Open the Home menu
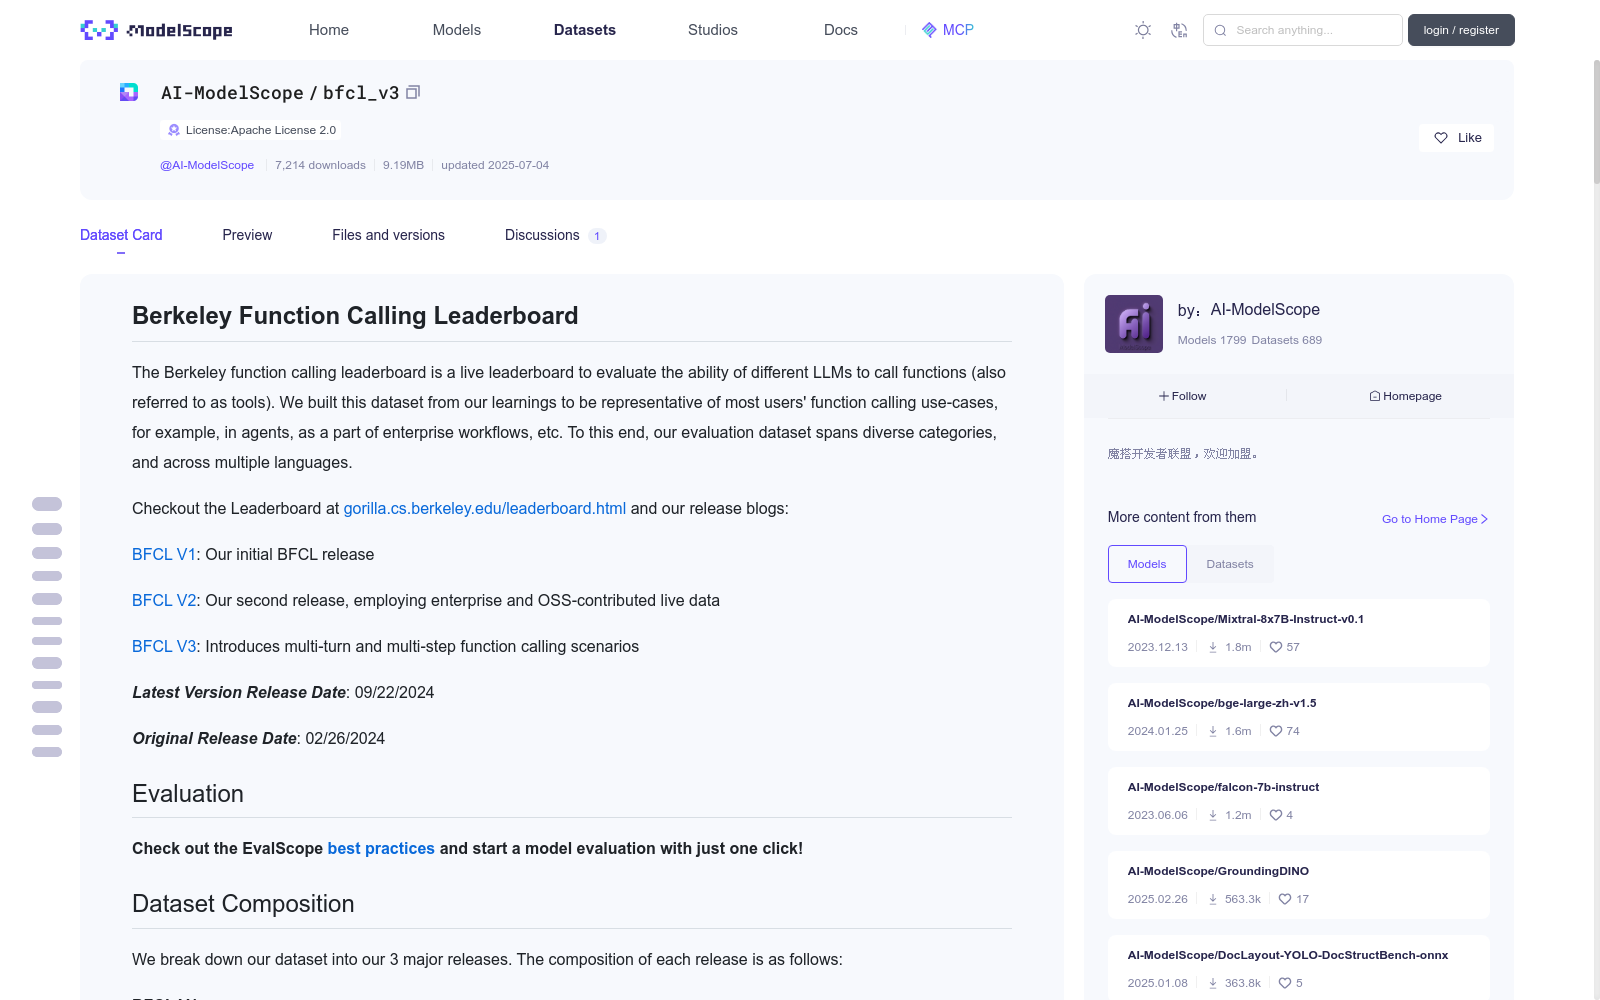The height and width of the screenshot is (1000, 1600). pyautogui.click(x=329, y=30)
